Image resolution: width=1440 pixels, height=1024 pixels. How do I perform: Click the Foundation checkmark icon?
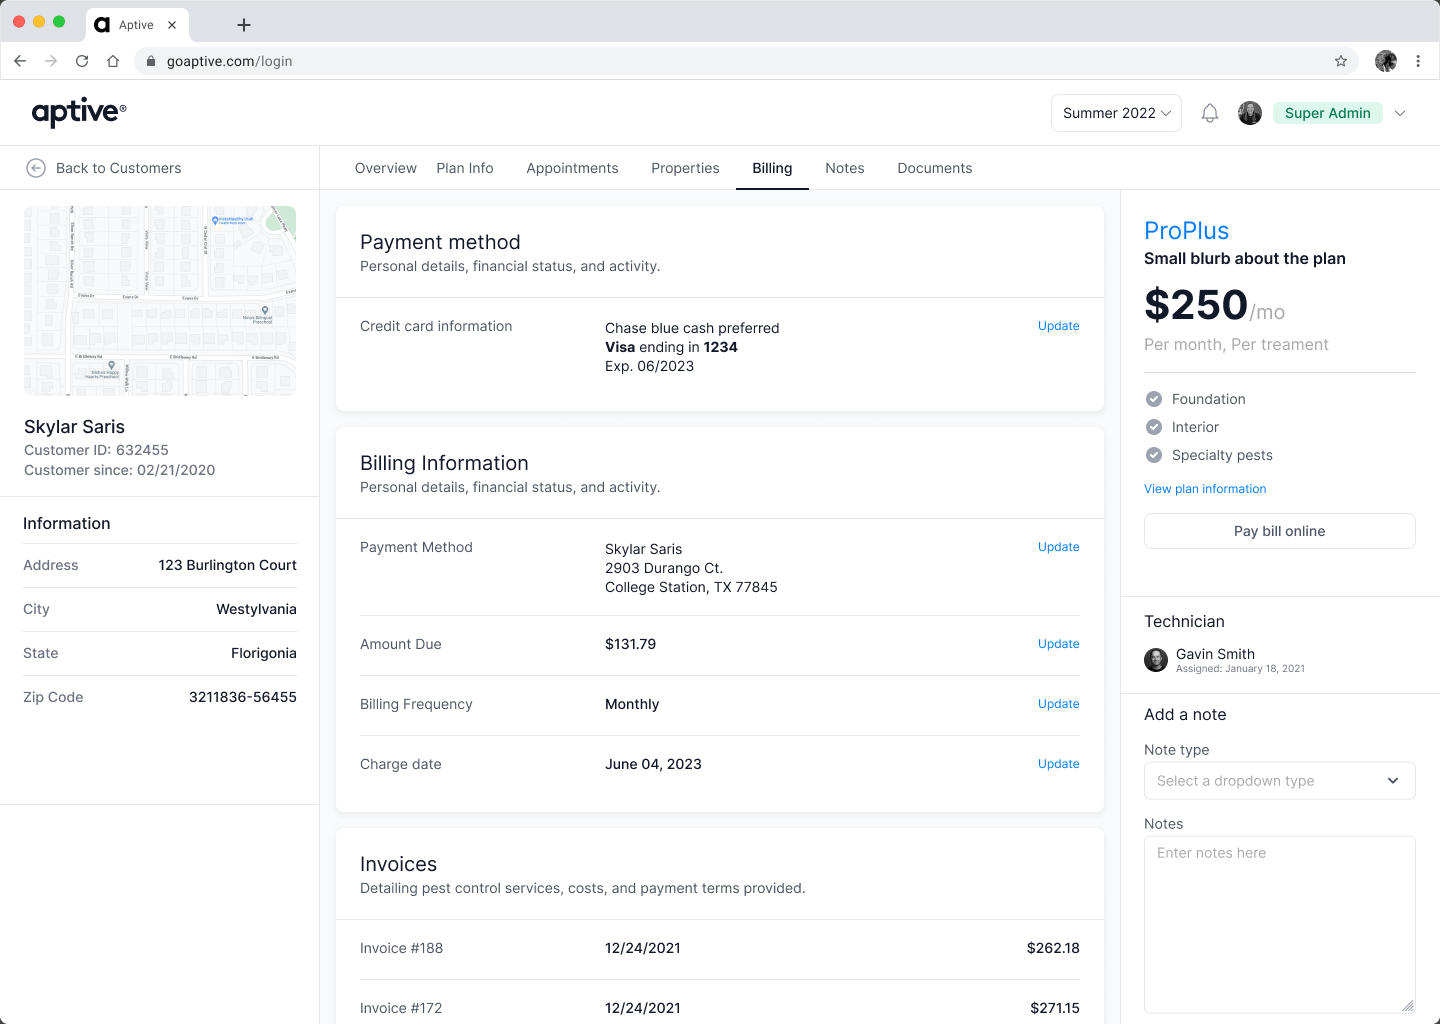[1154, 399]
